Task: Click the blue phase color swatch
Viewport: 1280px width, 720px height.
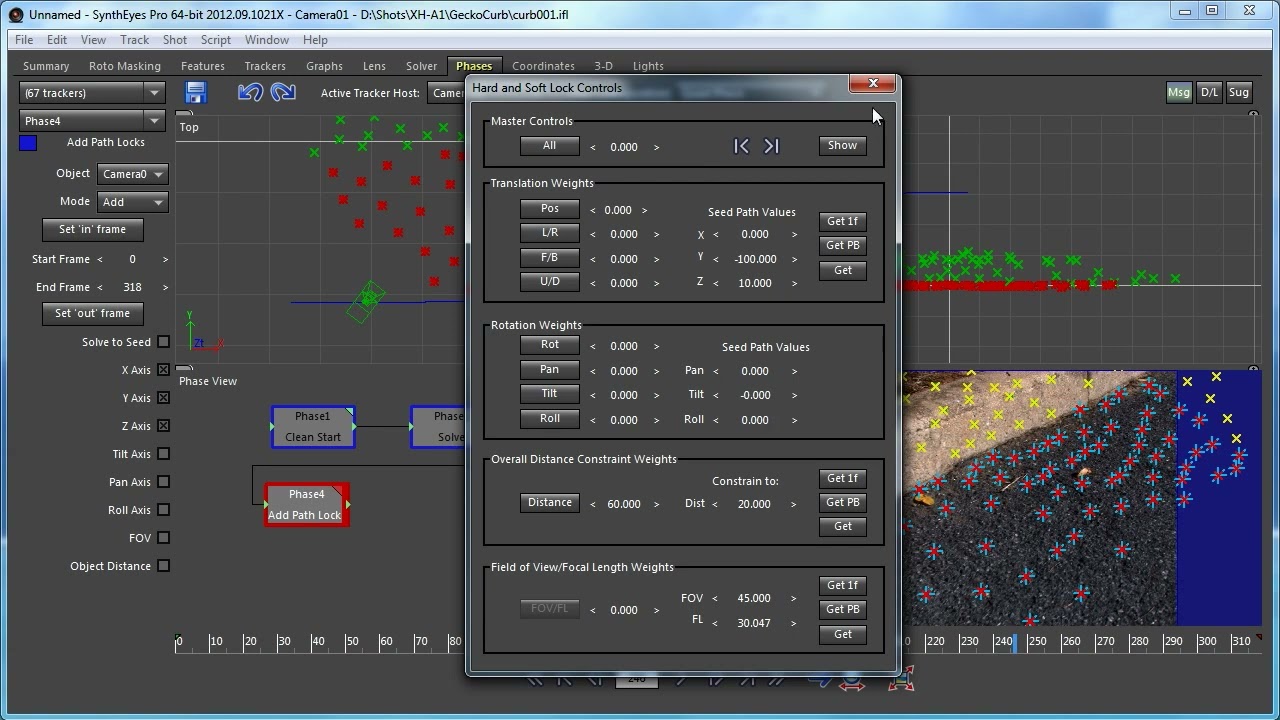Action: pyautogui.click(x=28, y=143)
